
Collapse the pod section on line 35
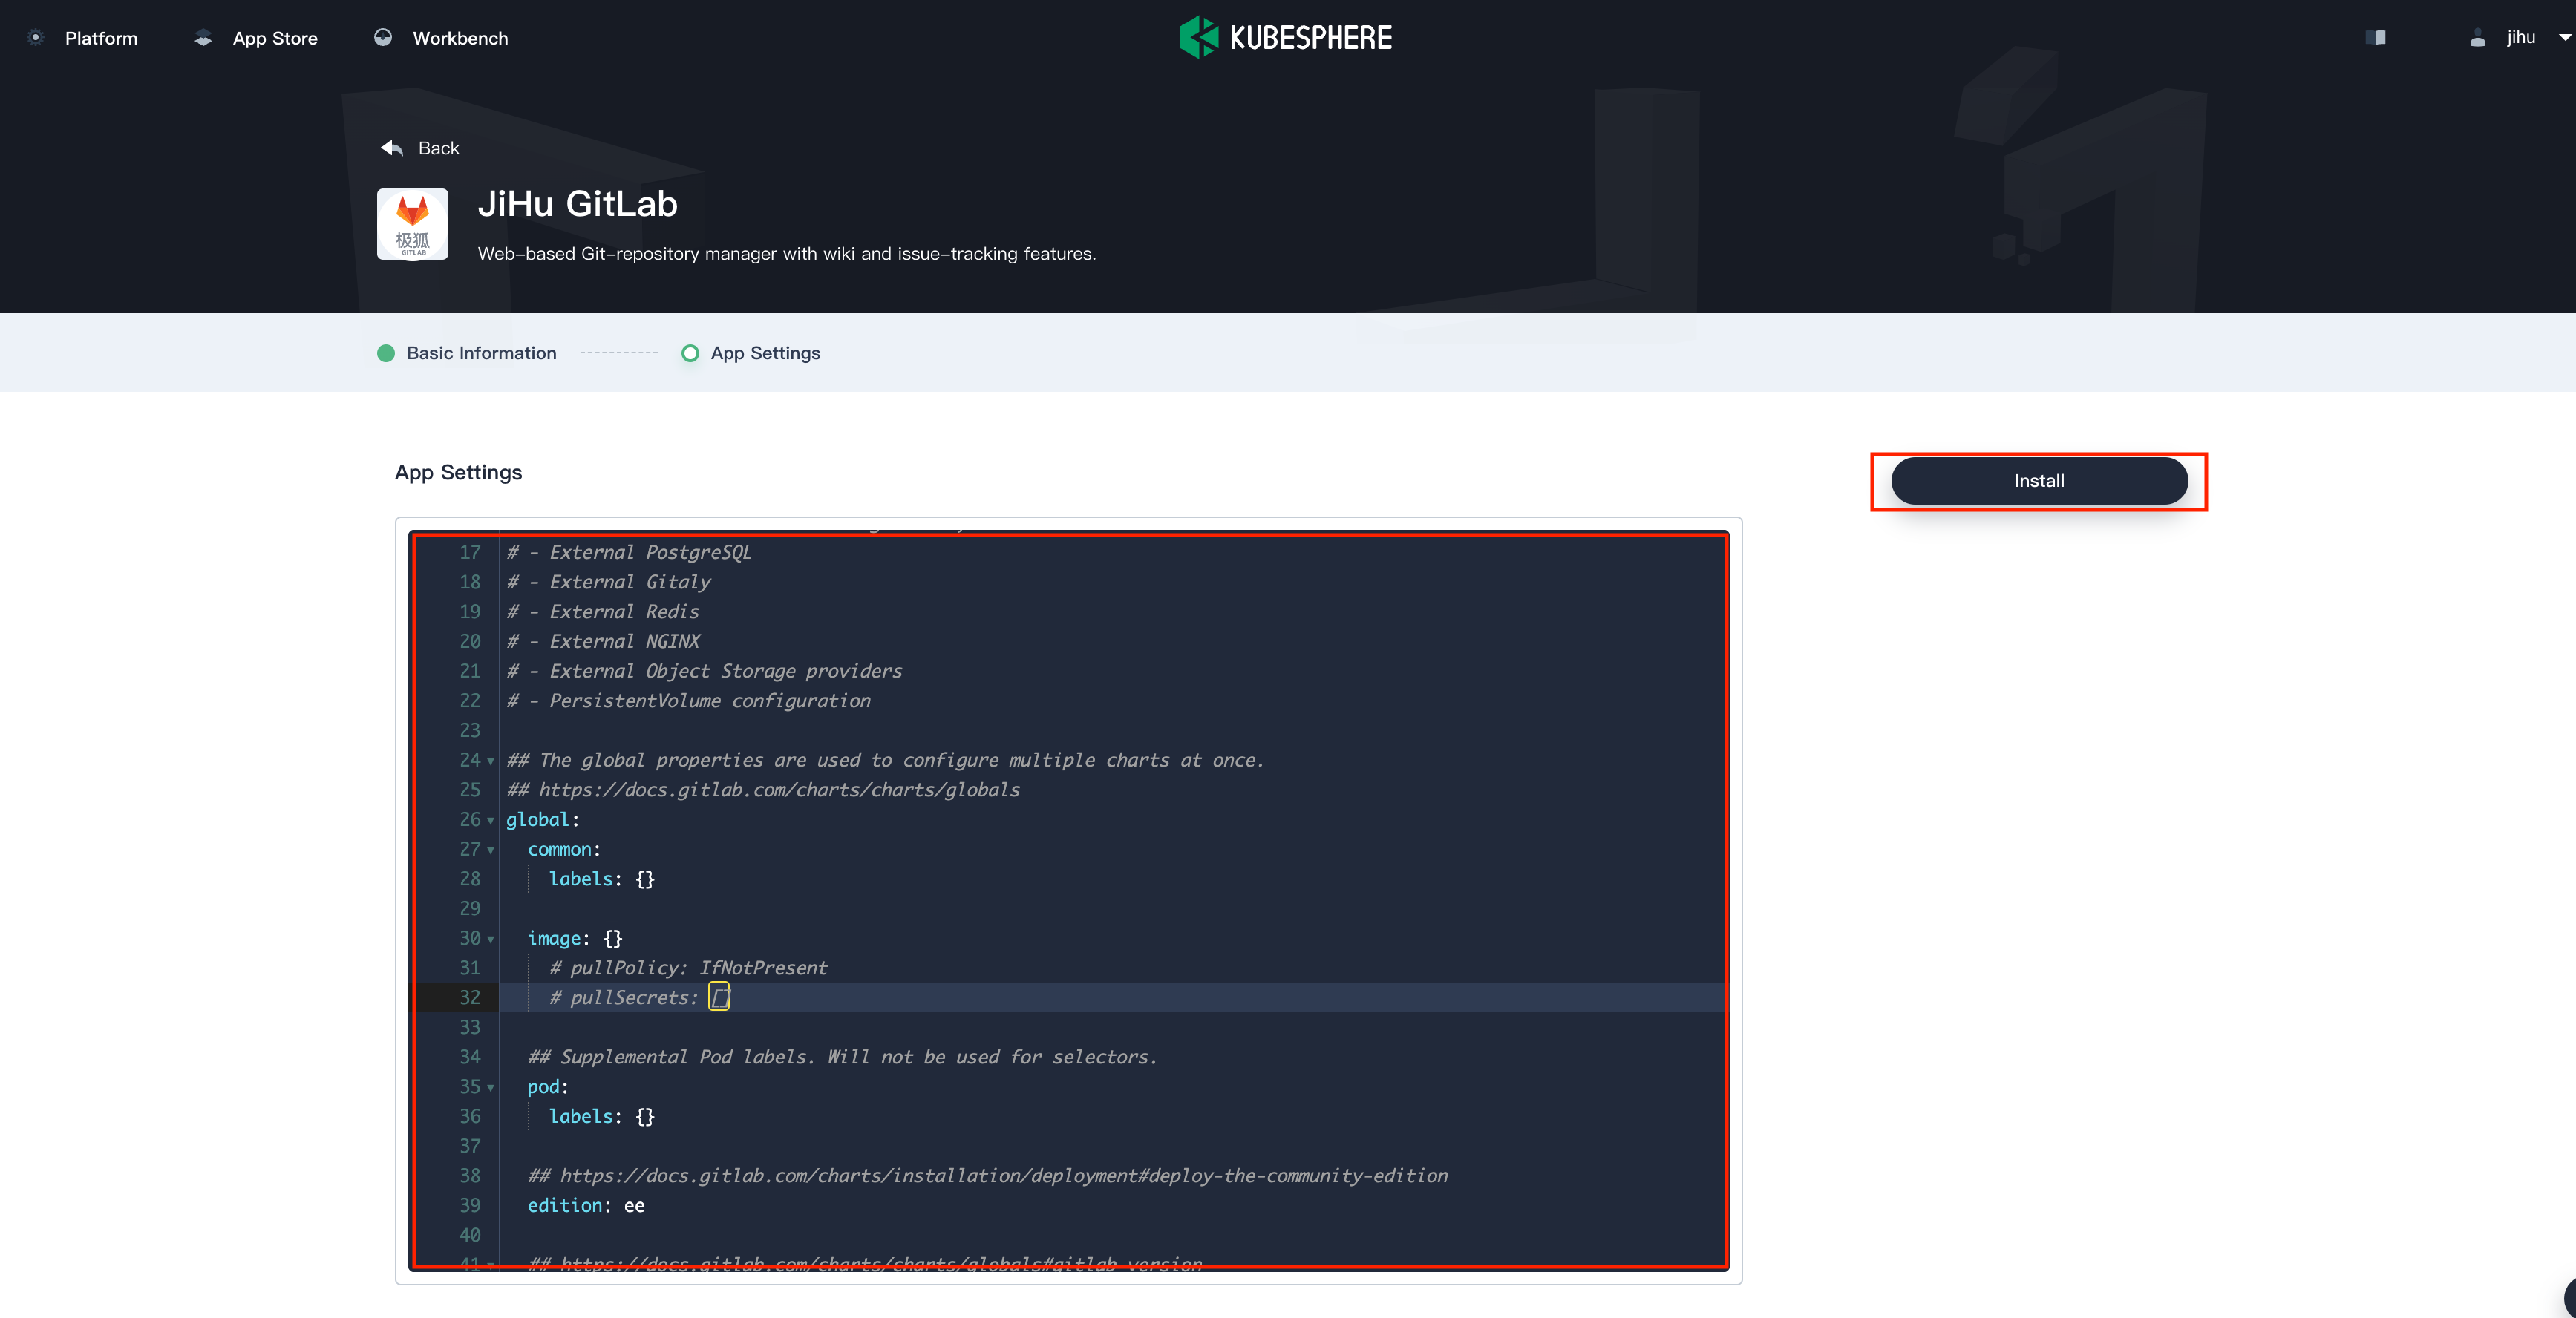coord(490,1087)
